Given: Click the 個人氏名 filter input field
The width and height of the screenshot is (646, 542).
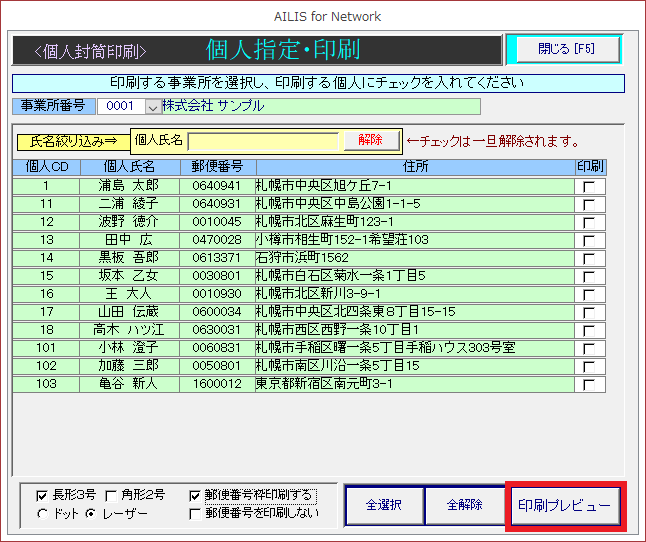Looking at the screenshot, I should [x=263, y=141].
